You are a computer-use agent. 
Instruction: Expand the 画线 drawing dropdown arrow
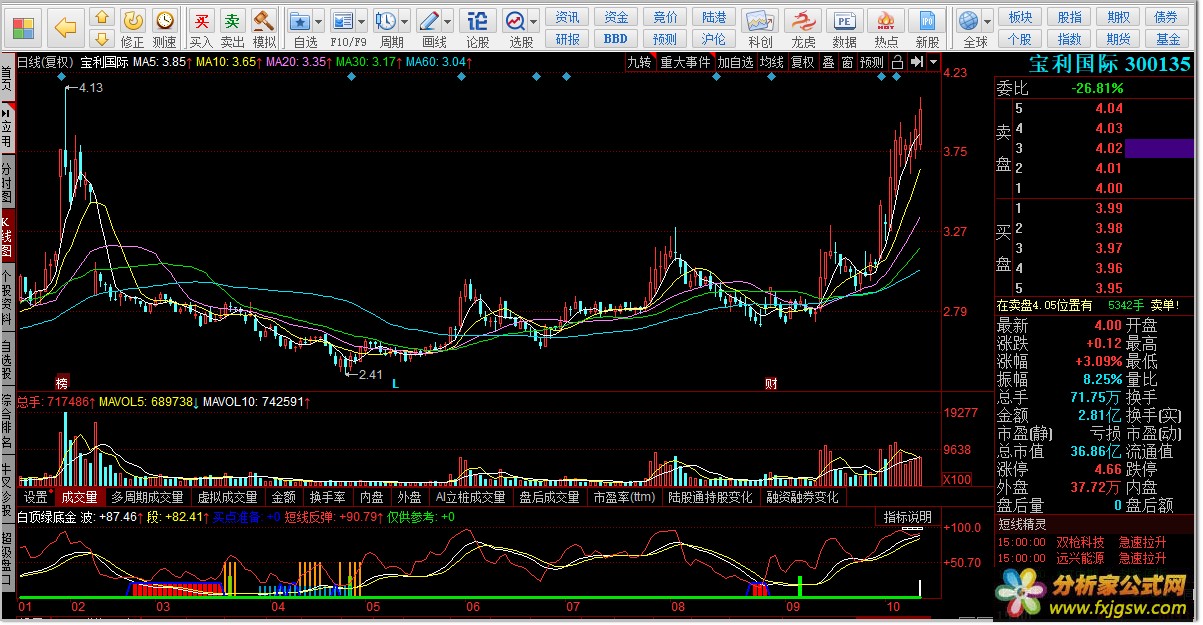(448, 21)
